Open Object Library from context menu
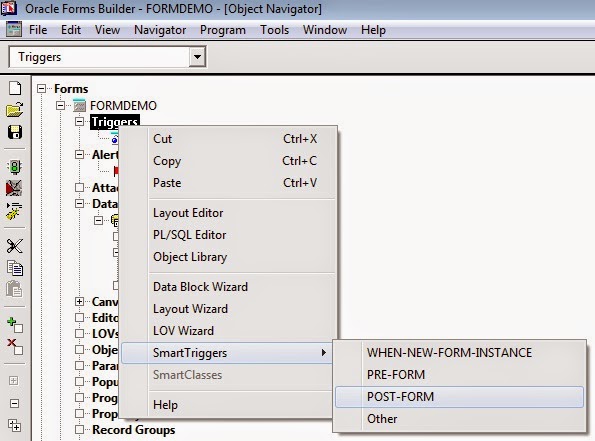This screenshot has height=441, width=595. click(x=228, y=257)
